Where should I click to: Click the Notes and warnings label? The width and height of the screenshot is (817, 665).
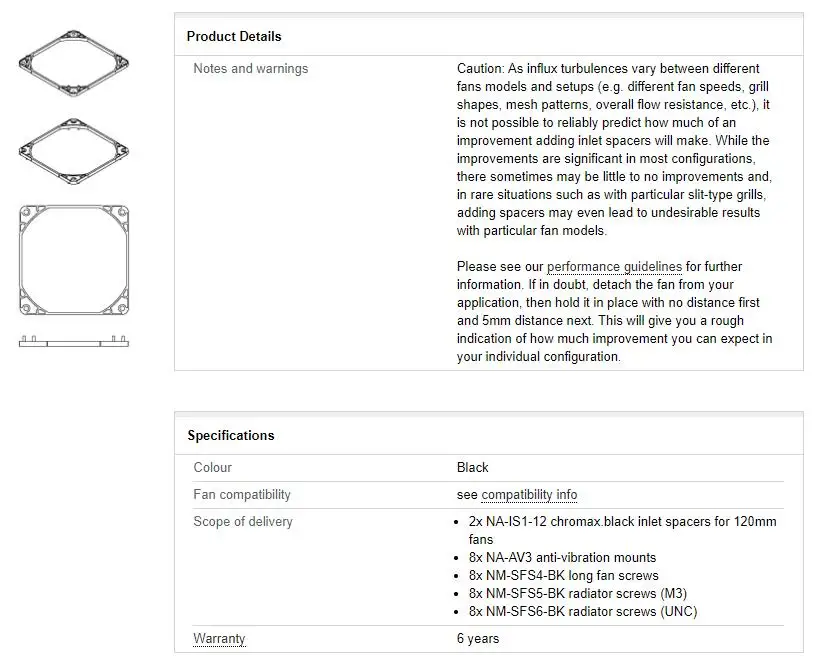click(251, 69)
